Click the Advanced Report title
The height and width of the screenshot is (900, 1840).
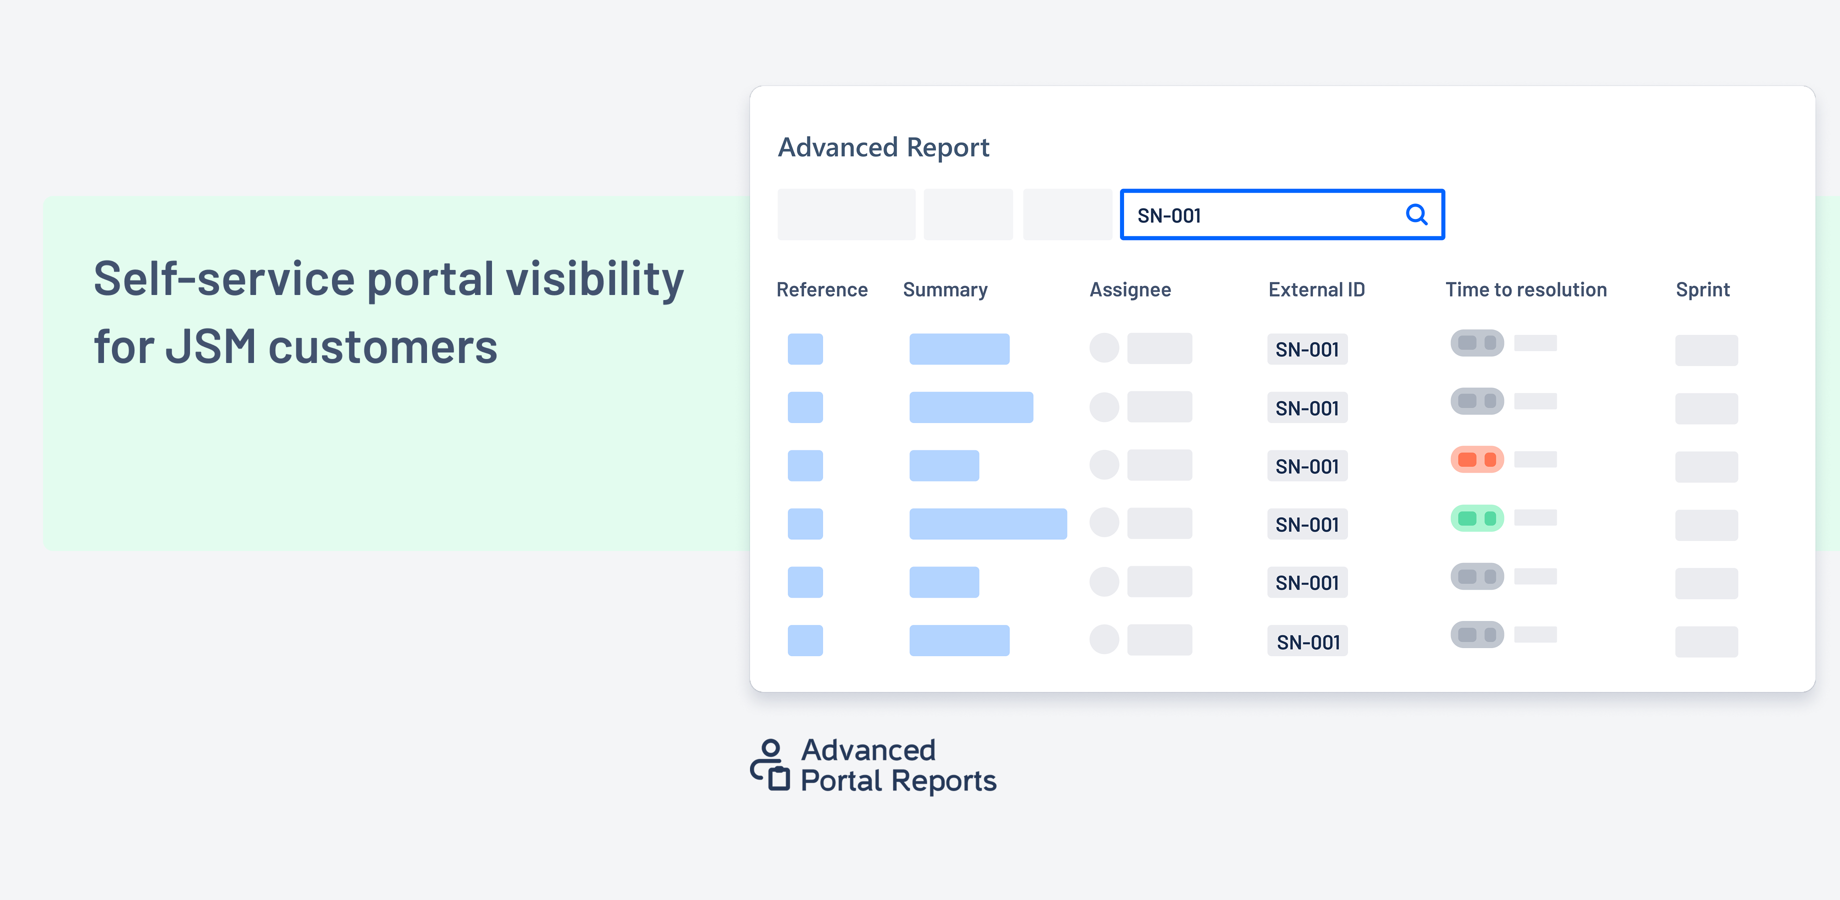(883, 147)
